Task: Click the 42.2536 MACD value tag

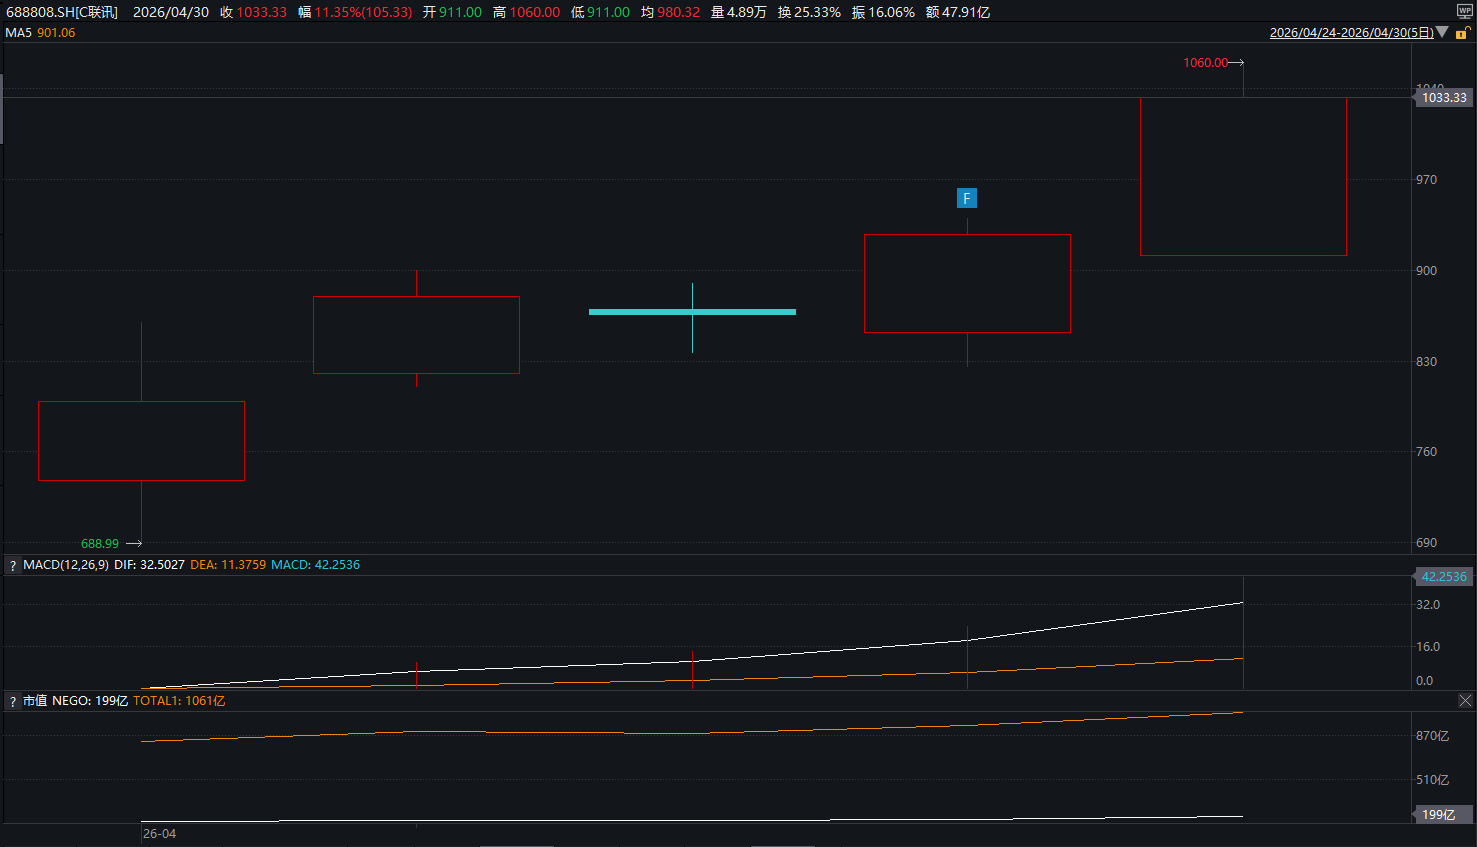Action: (1443, 577)
